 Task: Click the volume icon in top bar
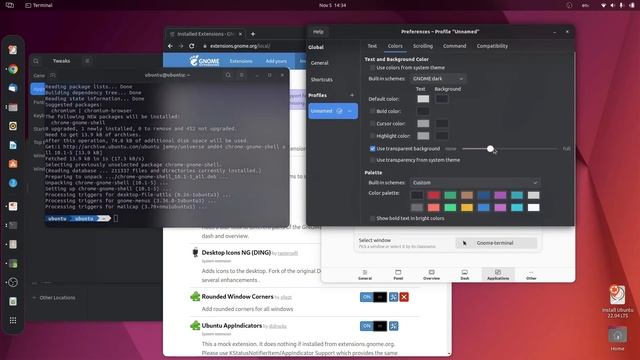(612, 5)
